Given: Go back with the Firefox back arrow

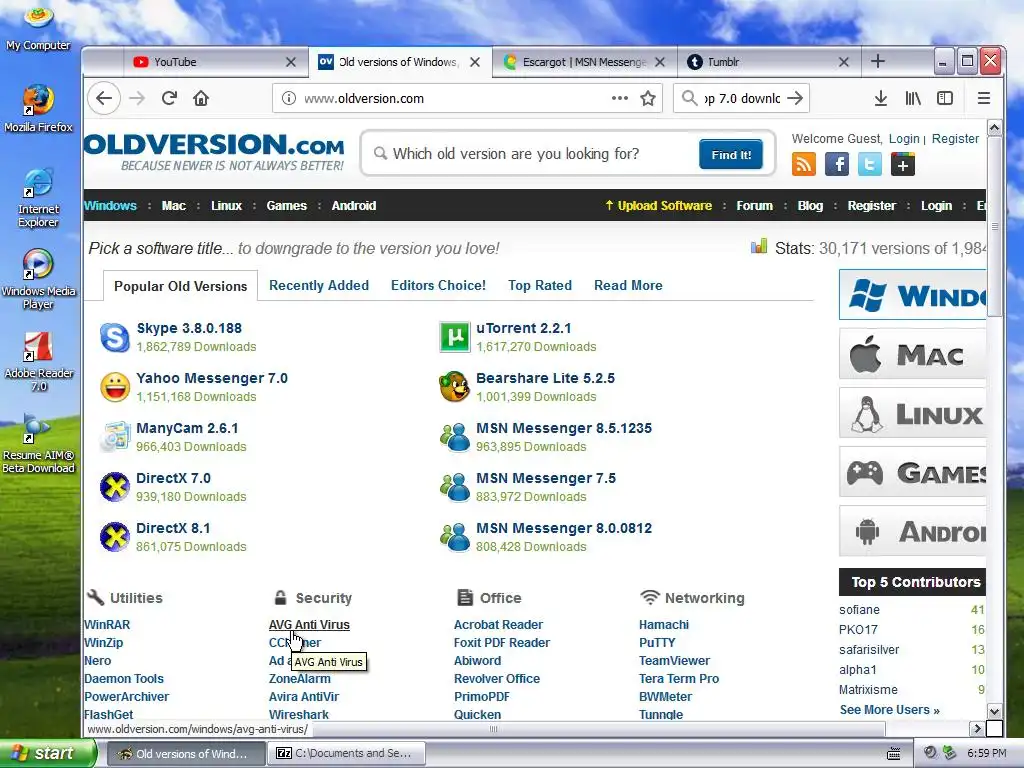Looking at the screenshot, I should coord(104,98).
